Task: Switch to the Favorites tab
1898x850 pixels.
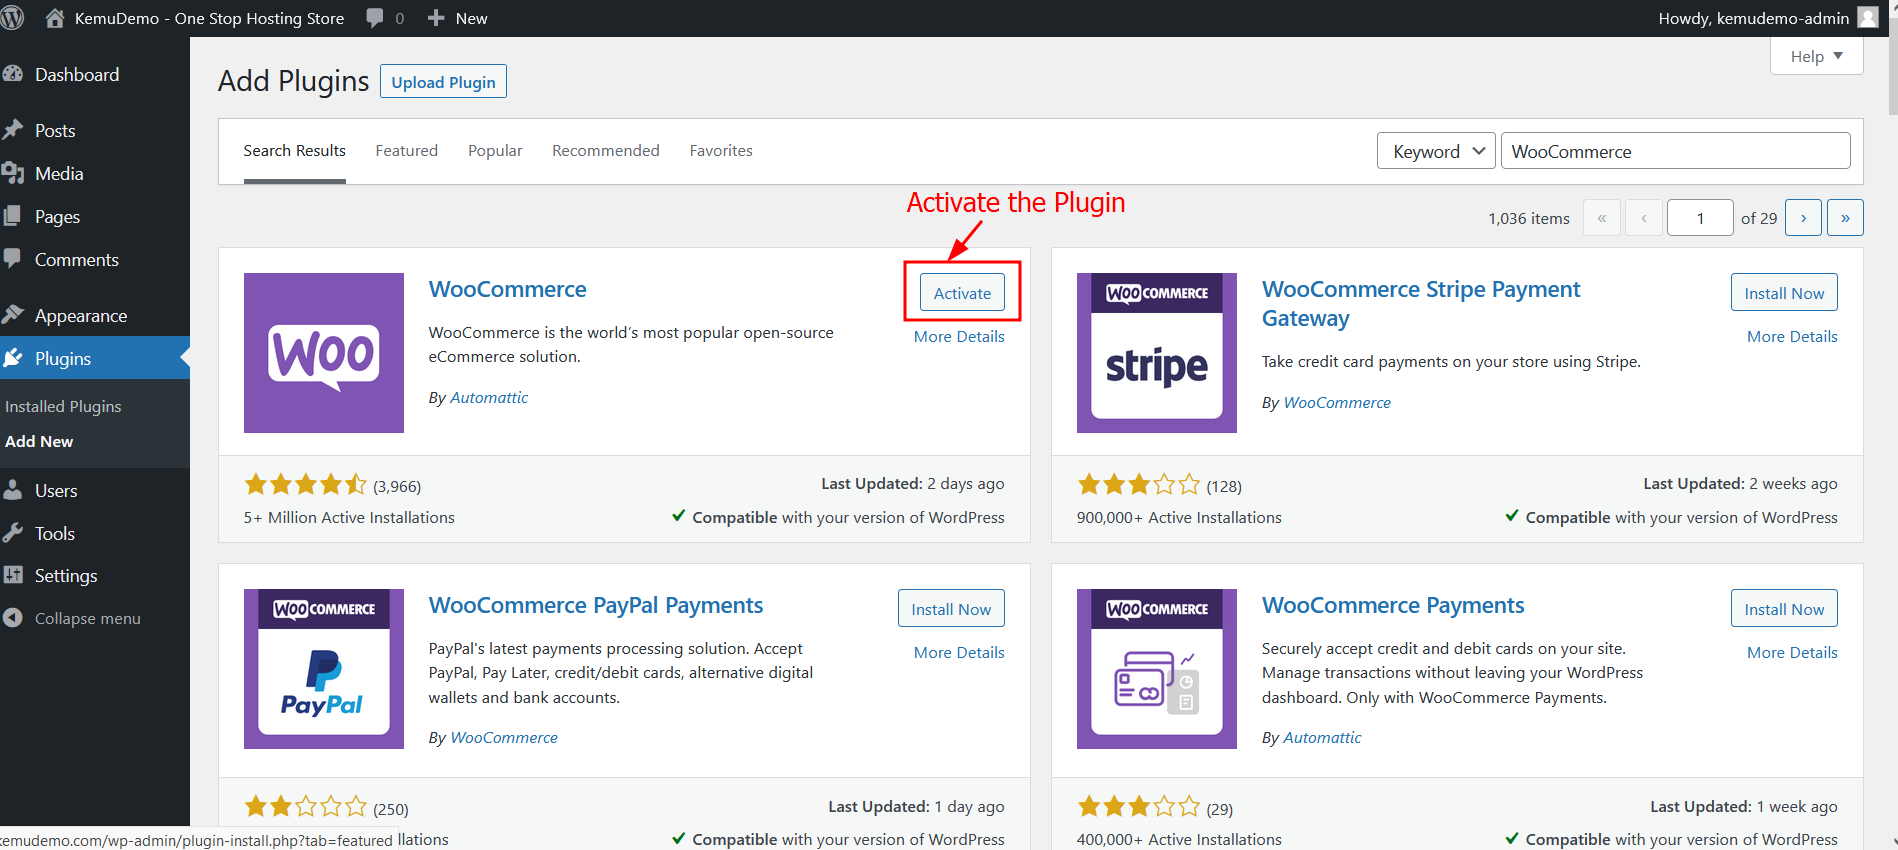Action: point(721,150)
